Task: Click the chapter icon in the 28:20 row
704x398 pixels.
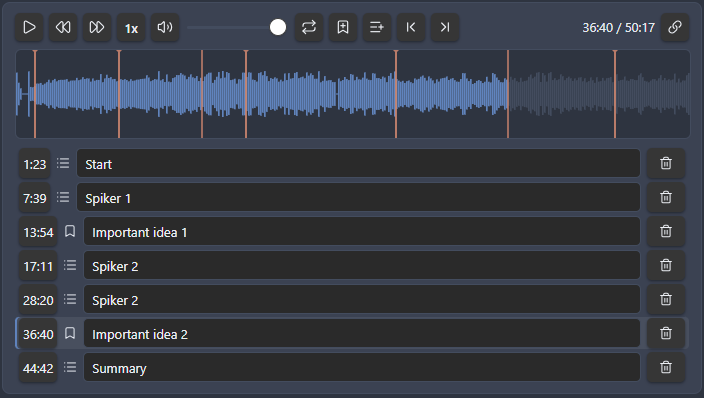Action: point(70,299)
